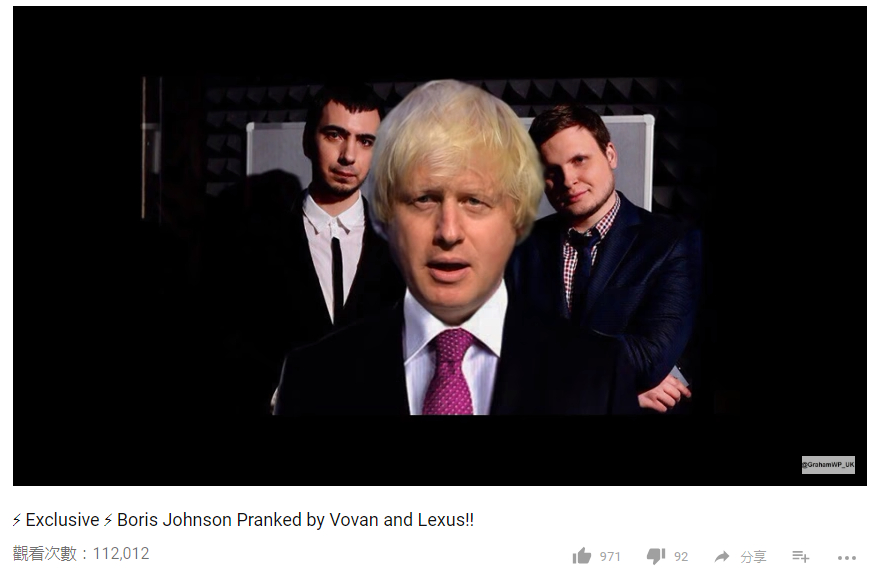The height and width of the screenshot is (574, 878).
Task: Click the first lightning bolt in title
Action: 17,520
